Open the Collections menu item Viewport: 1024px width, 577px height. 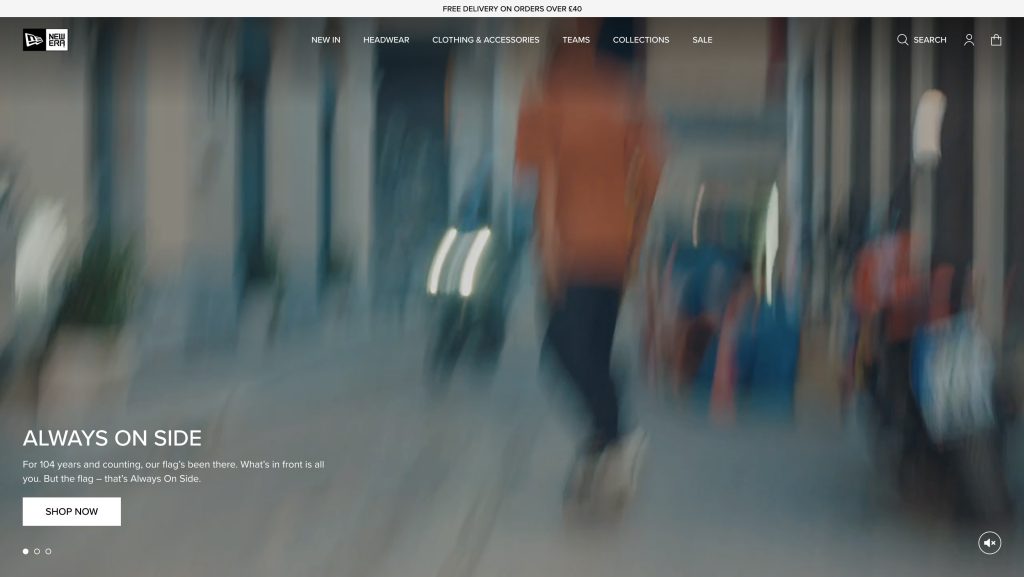(641, 40)
